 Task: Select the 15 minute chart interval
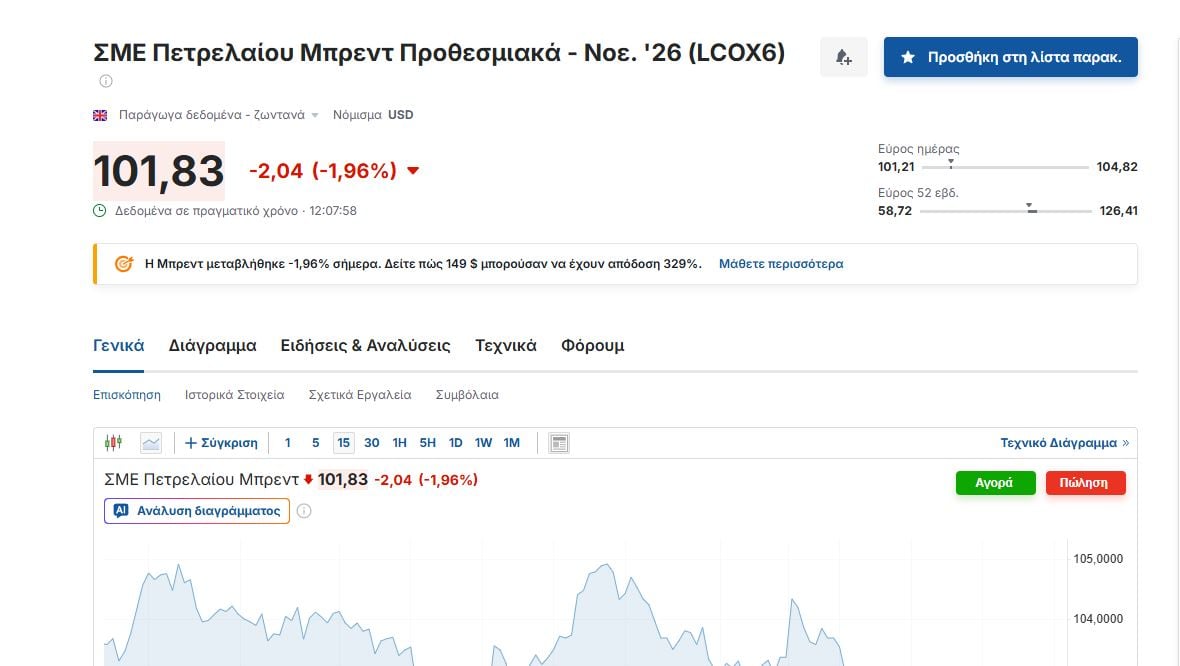(x=343, y=443)
